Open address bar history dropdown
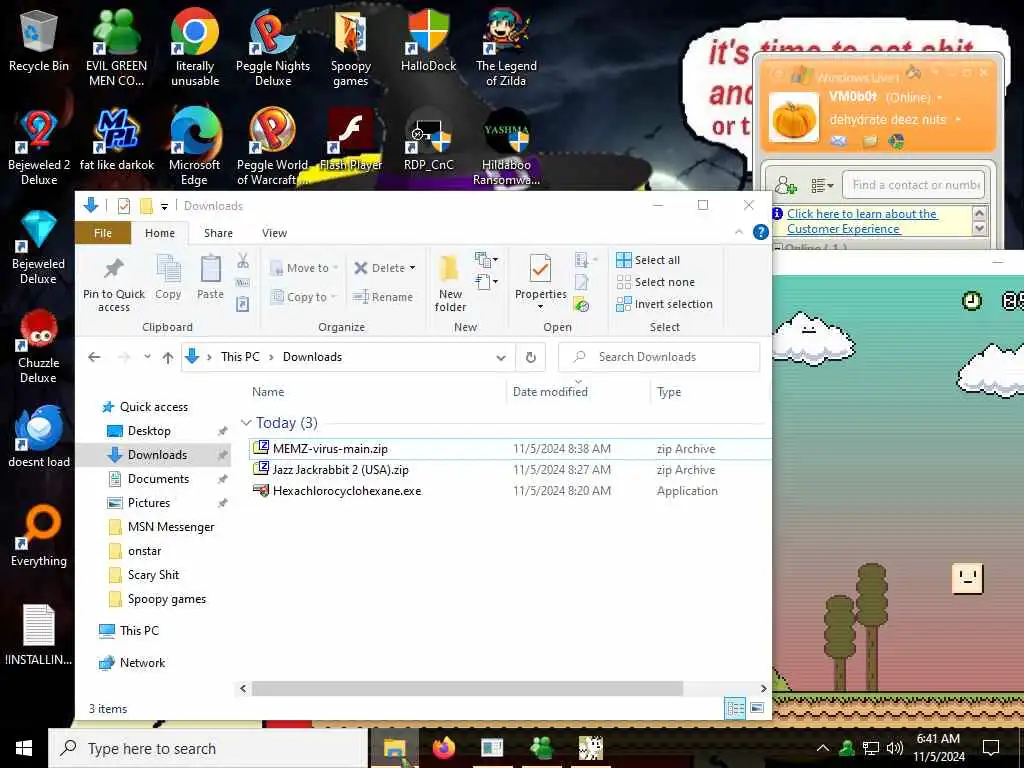 501,357
